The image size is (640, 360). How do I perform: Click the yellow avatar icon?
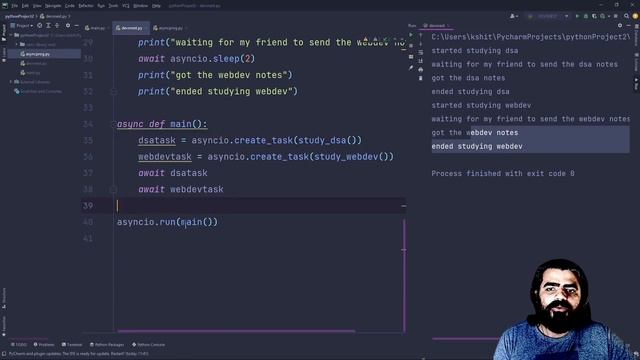coord(636,16)
